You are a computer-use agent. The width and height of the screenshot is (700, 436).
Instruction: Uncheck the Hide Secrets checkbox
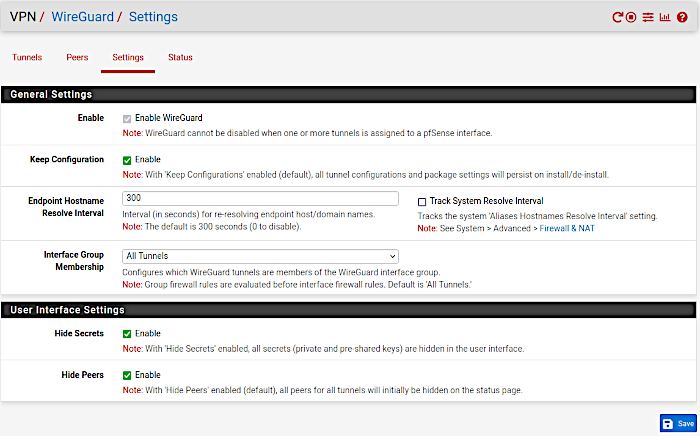127,334
